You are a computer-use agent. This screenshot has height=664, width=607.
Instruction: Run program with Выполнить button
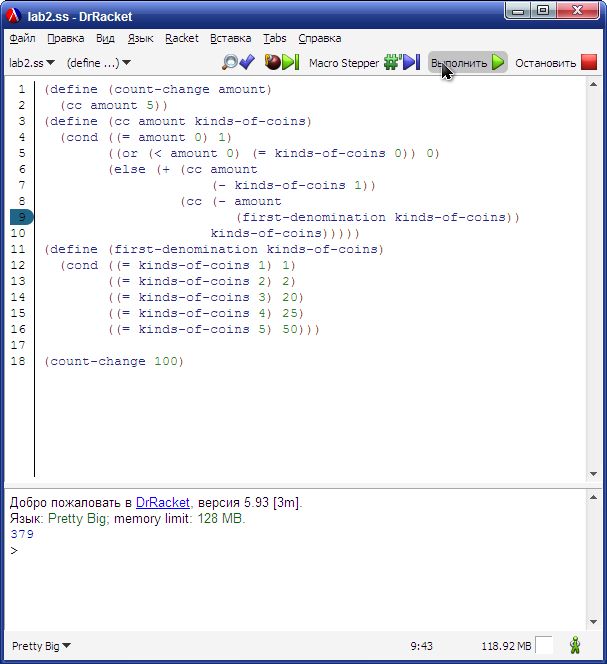(468, 63)
